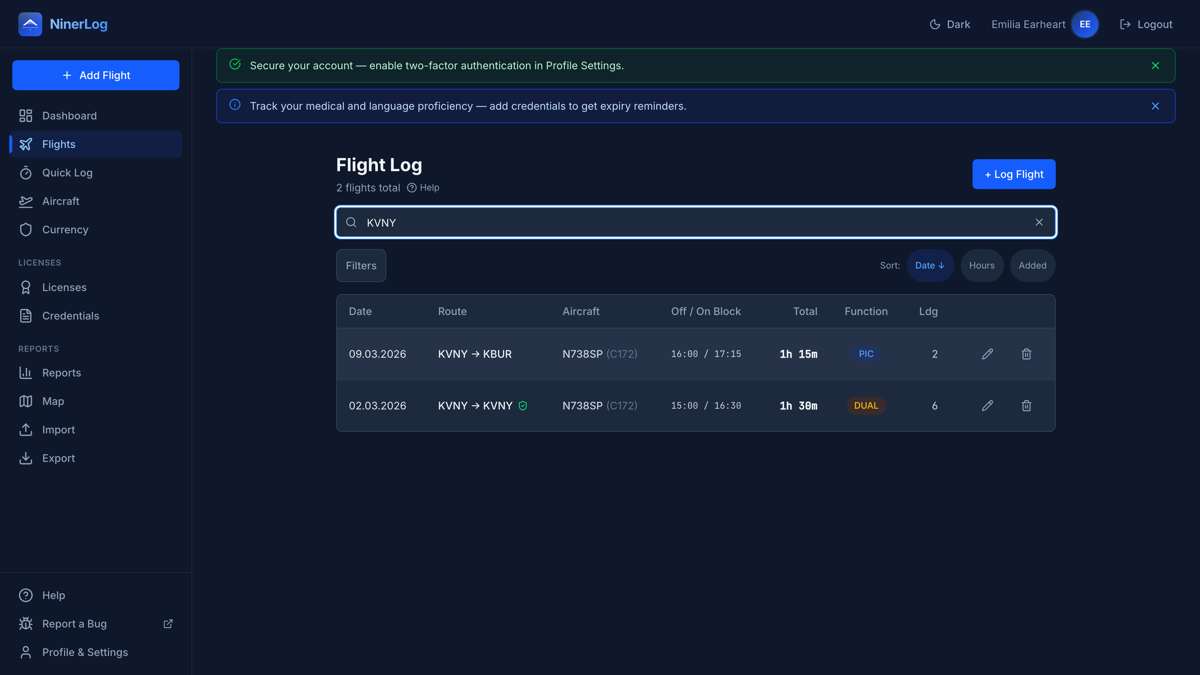Open the Help link near flights total
Viewport: 1200px width, 675px height.
pyautogui.click(x=423, y=188)
